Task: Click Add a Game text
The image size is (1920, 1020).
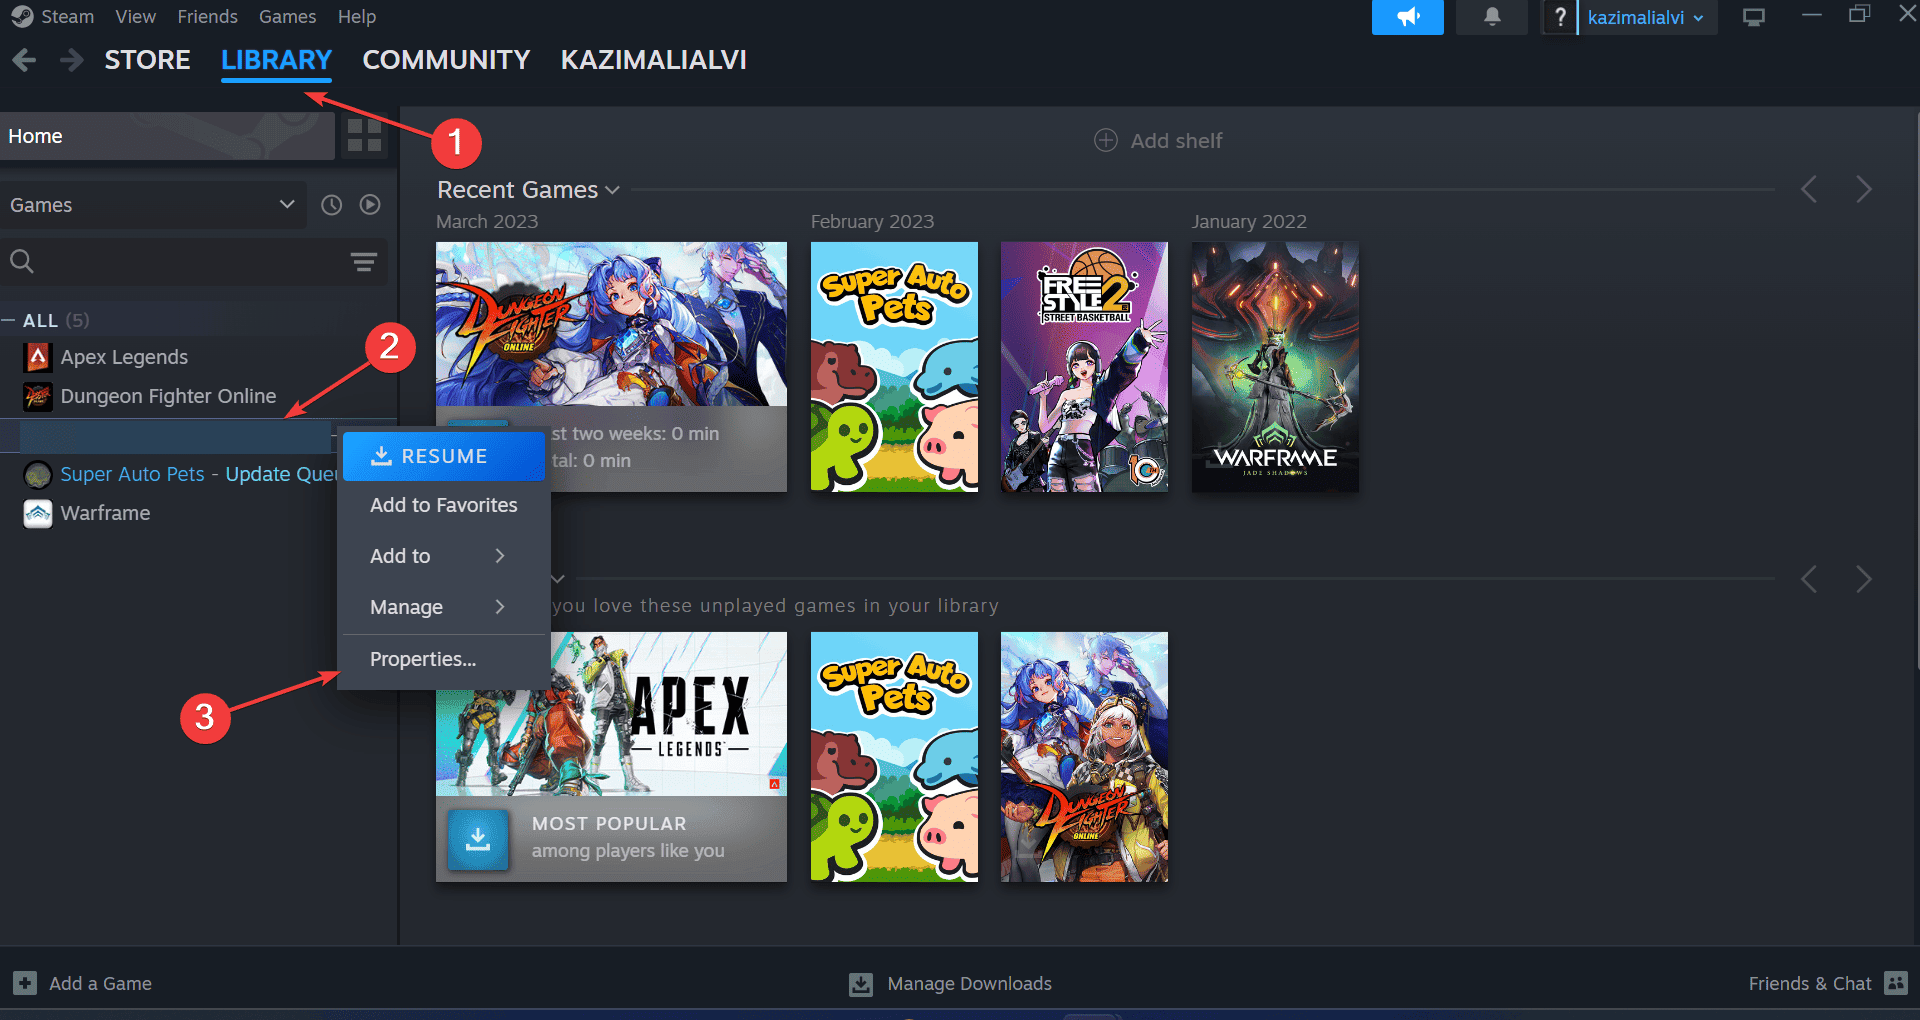Action: click(100, 983)
